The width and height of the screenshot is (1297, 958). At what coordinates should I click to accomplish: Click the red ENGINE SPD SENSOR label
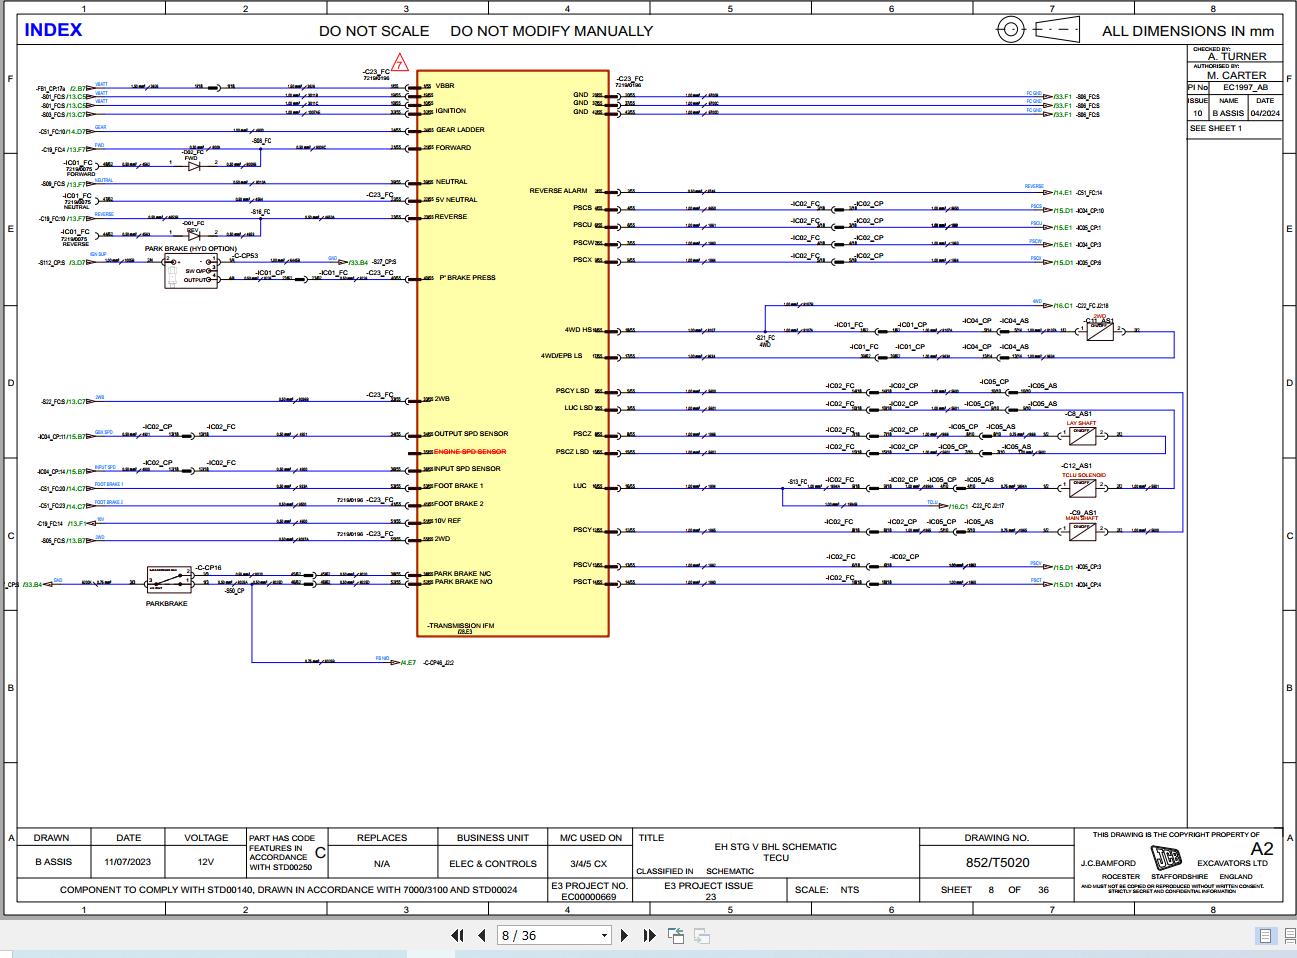(x=470, y=452)
